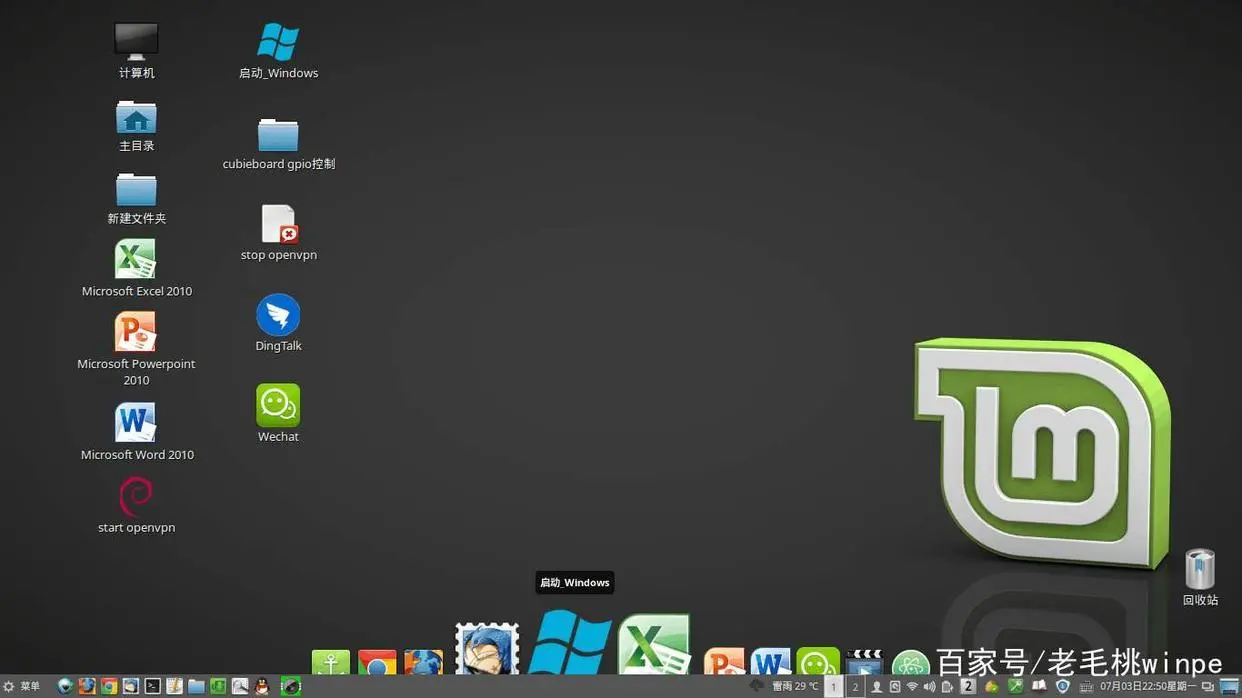Select the start openvpn desktop launcher
1242x698 pixels.
(x=136, y=505)
